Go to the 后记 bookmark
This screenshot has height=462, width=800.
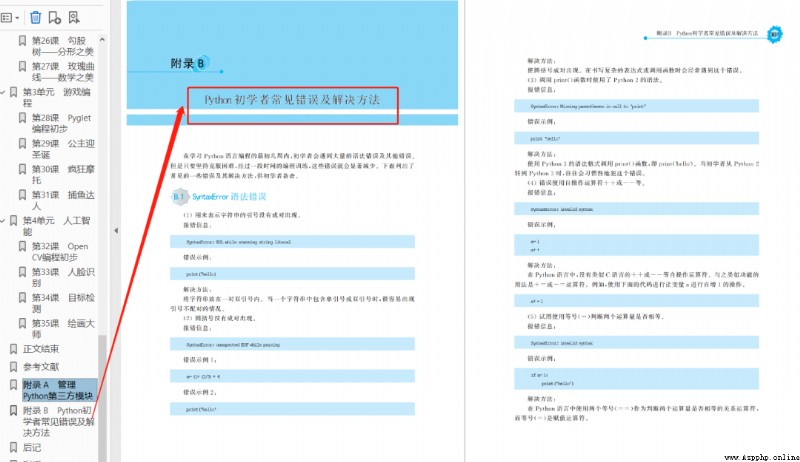32,448
